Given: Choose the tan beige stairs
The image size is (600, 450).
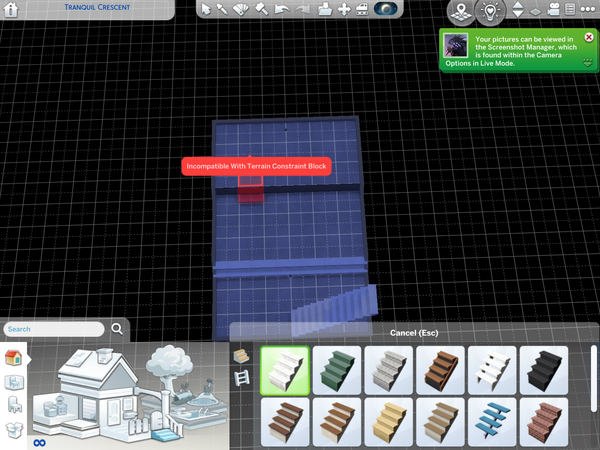Looking at the screenshot, I should click(440, 422).
